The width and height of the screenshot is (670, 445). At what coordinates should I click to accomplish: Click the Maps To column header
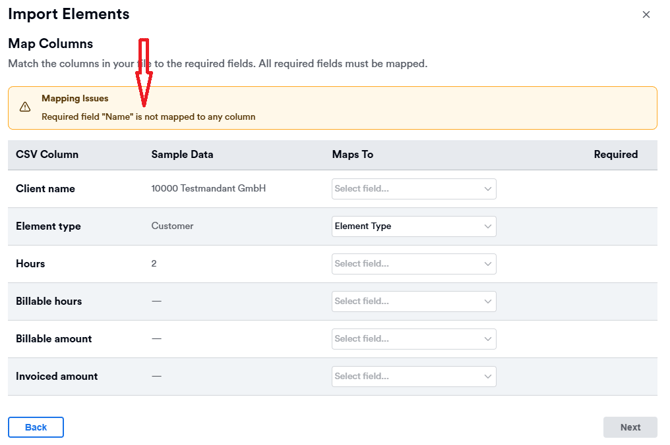pyautogui.click(x=352, y=155)
